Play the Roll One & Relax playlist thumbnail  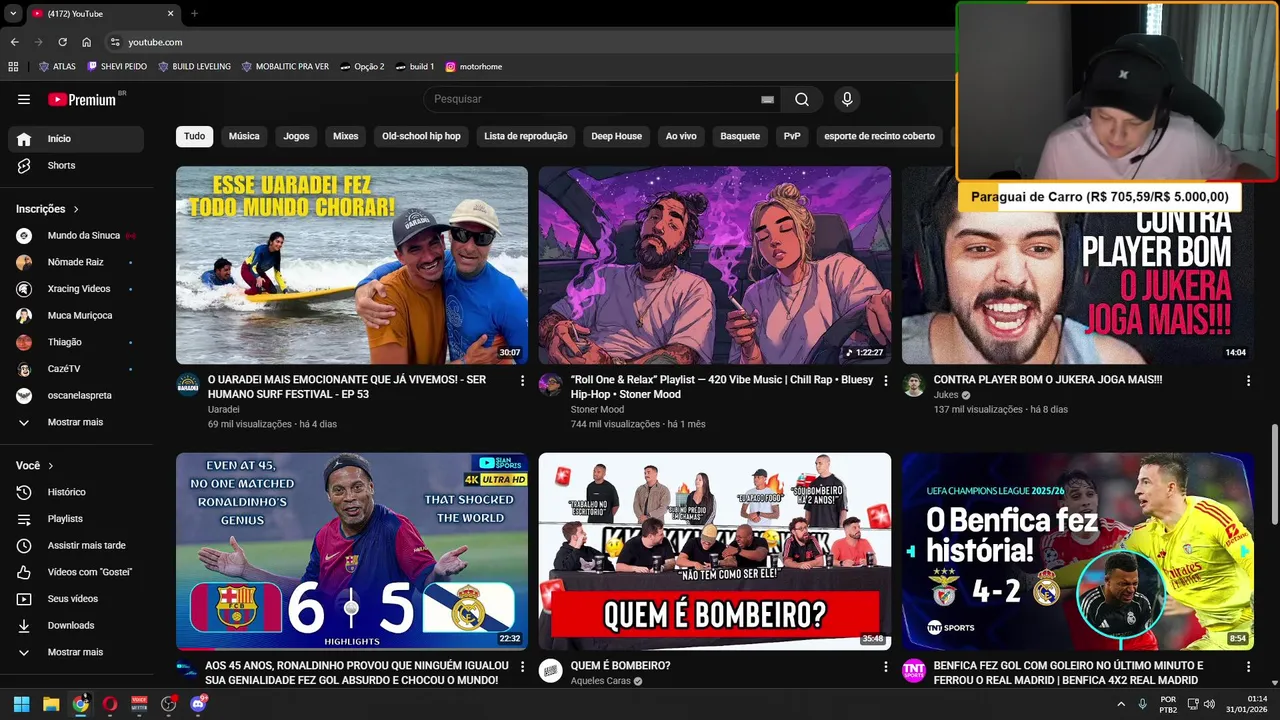(715, 265)
